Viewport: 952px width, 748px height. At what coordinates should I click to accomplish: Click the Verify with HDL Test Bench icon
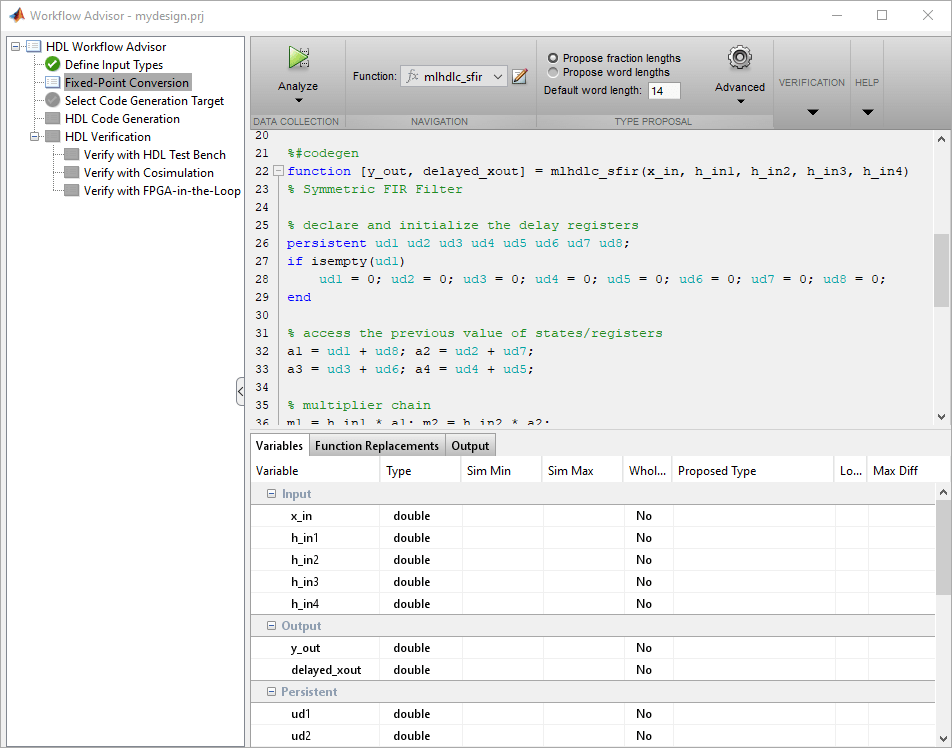point(72,155)
